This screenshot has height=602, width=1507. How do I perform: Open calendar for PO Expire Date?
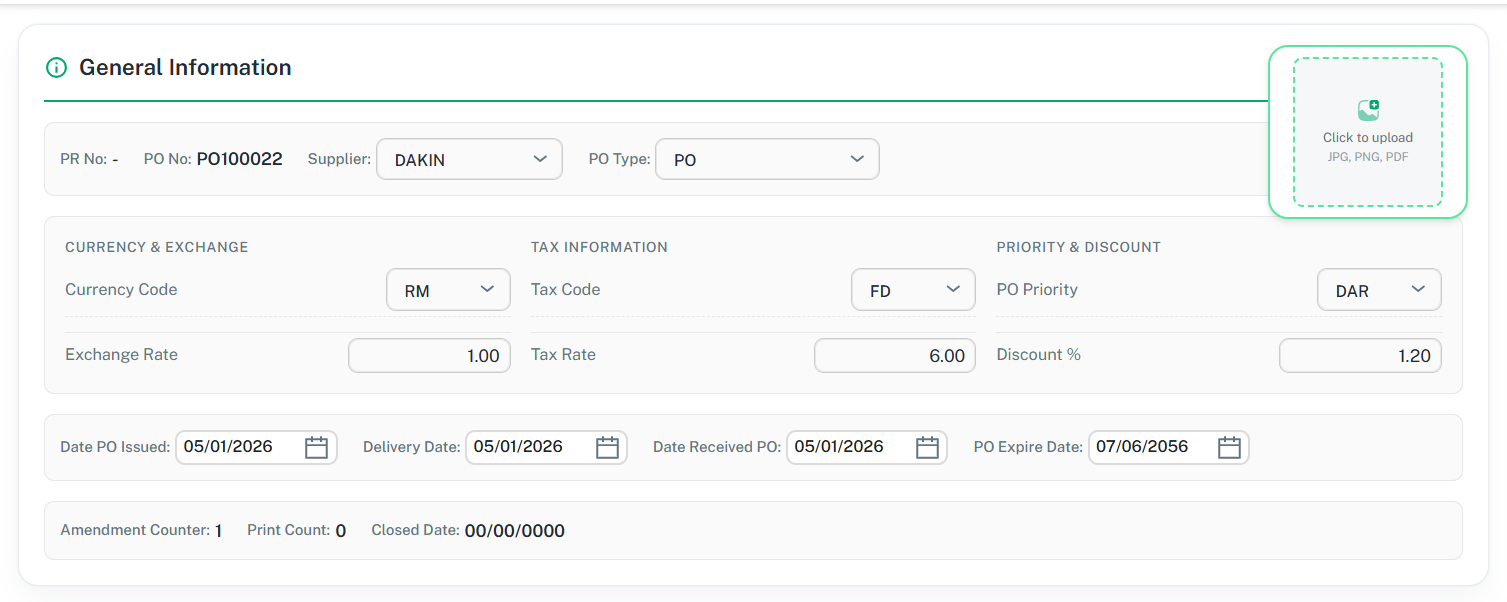click(1229, 448)
